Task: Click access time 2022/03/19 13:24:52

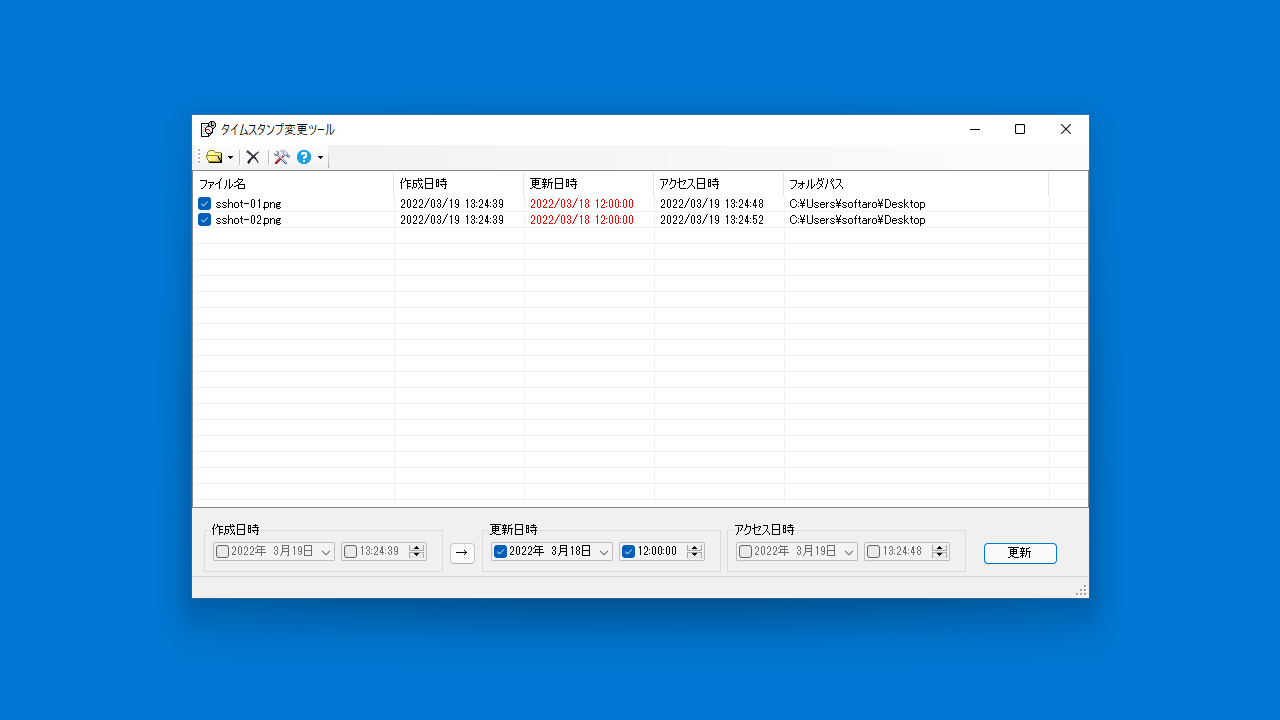Action: click(x=712, y=220)
